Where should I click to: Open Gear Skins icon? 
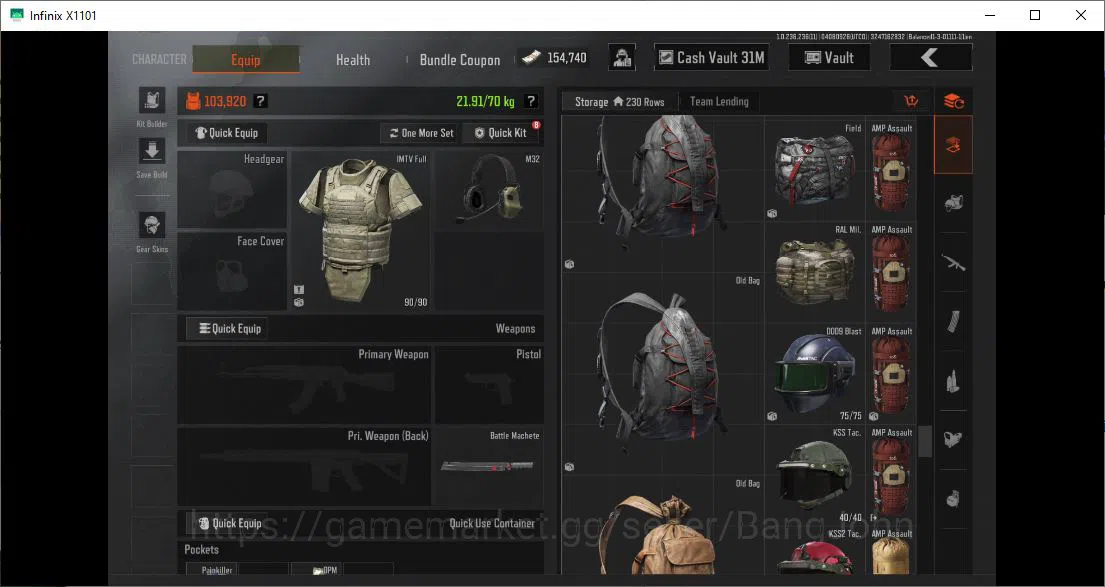click(152, 225)
